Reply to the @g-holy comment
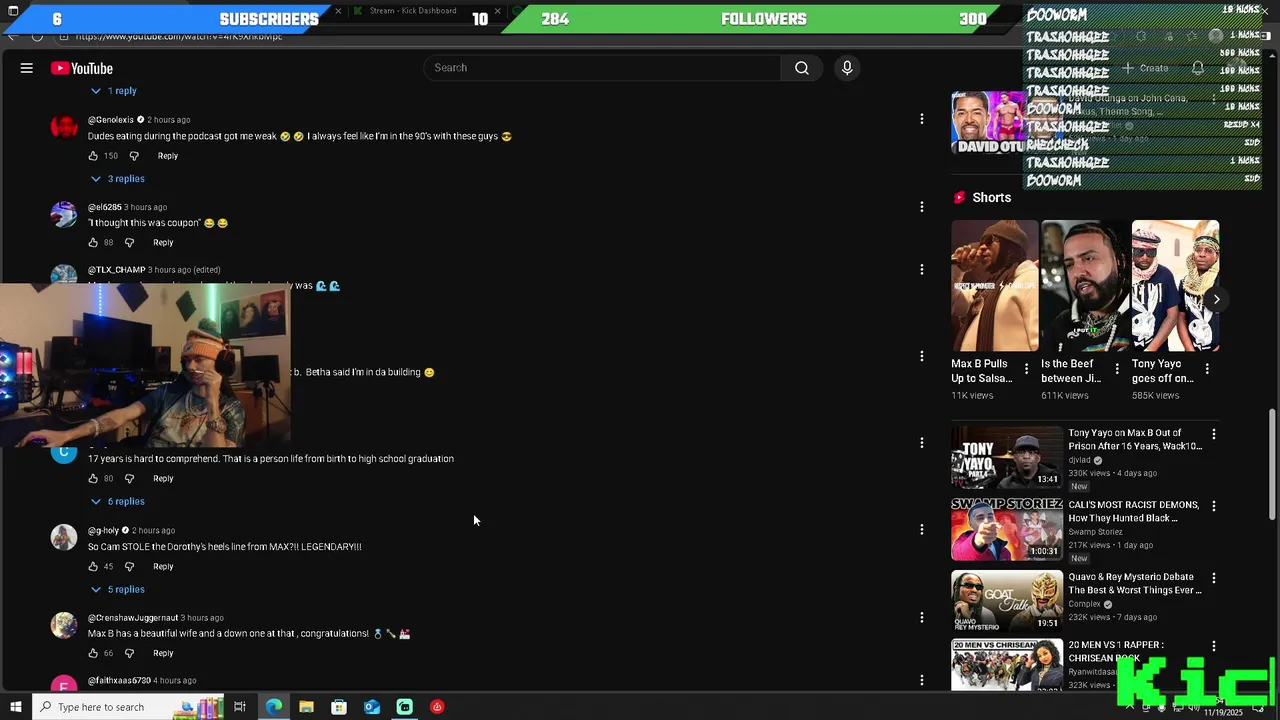The width and height of the screenshot is (1280, 720). (163, 567)
